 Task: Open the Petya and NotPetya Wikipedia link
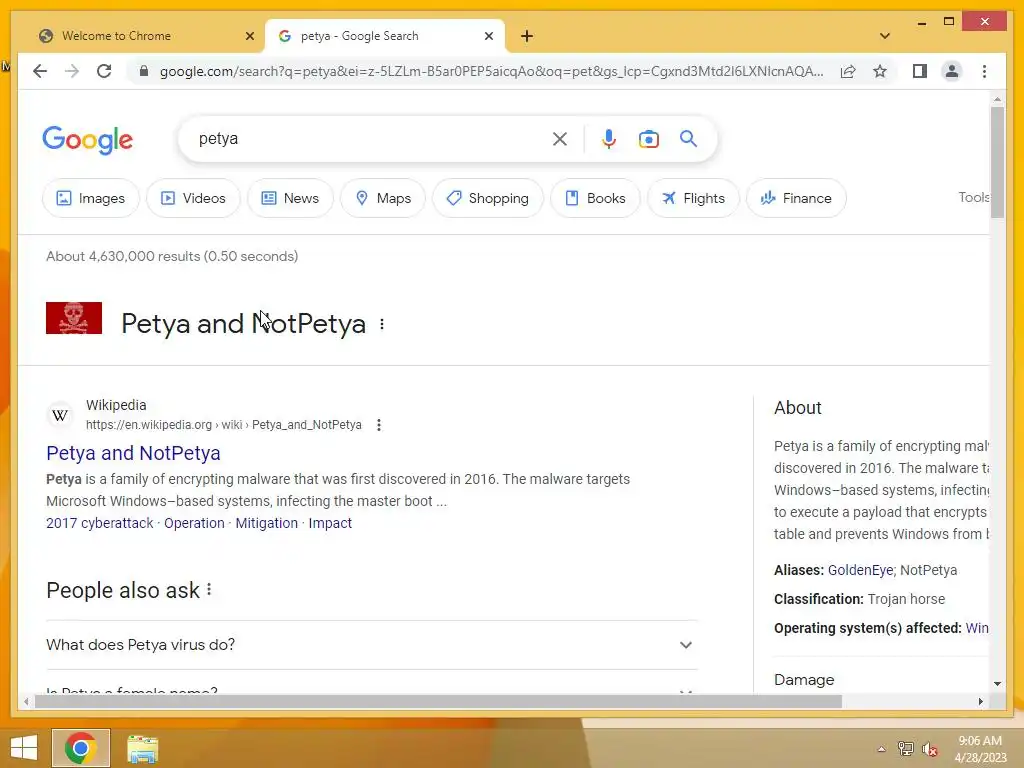133,453
